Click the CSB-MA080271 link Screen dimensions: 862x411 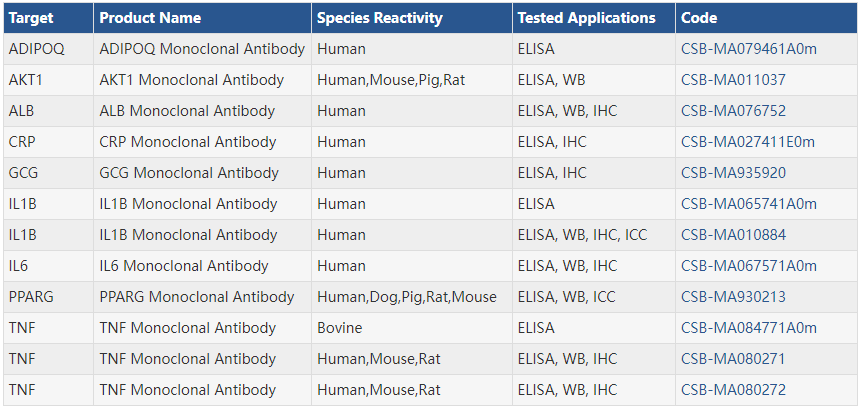pyautogui.click(x=733, y=359)
